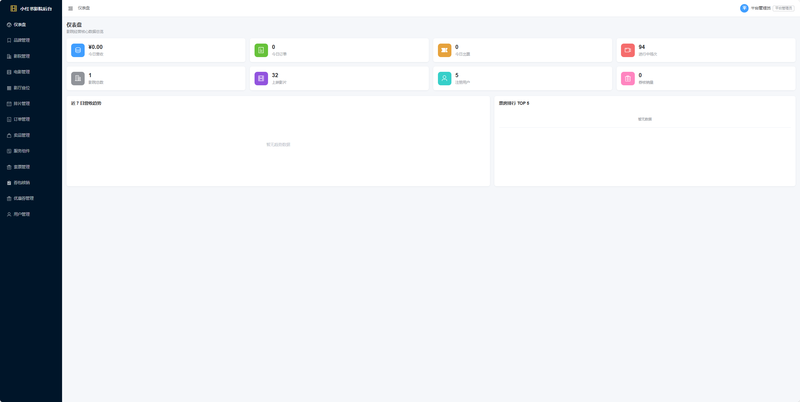This screenshot has width=800, height=402.
Task: Click the green orders icon card
Action: pos(261,50)
